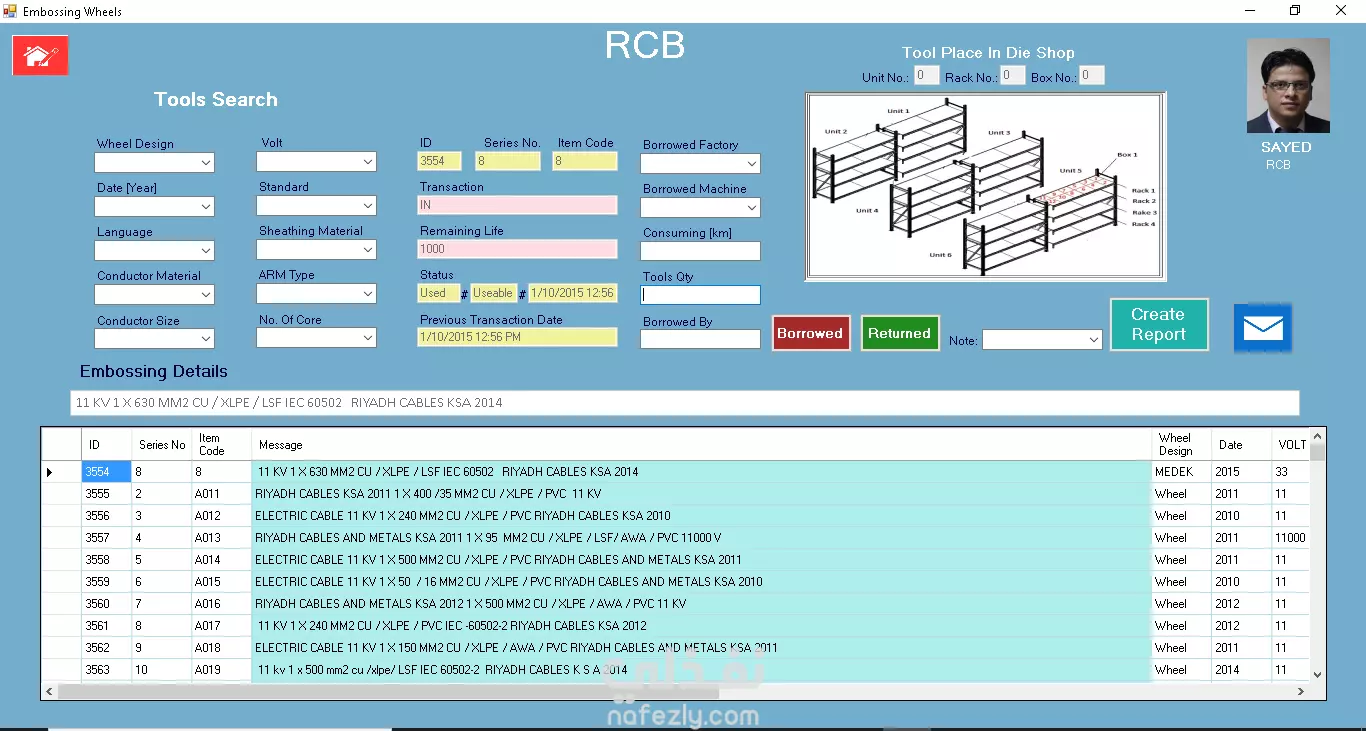Screen dimensions: 1366x731
Task: Click the Embossing Wheels app icon in title bar
Action: pyautogui.click(x=10, y=11)
